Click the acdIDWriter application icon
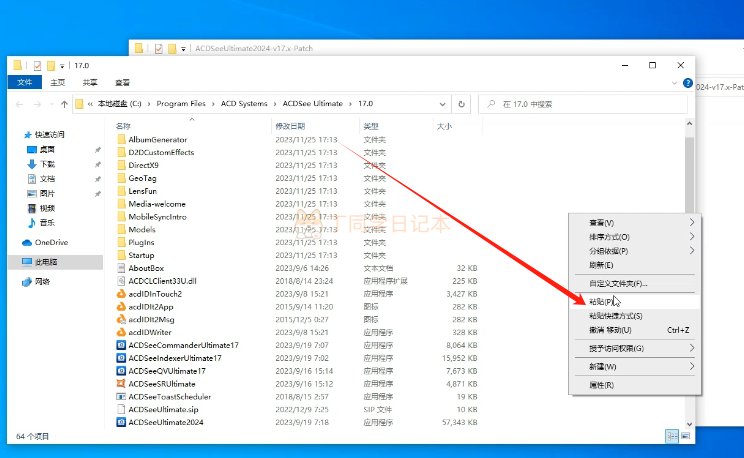Viewport: 744px width, 458px height. click(121, 332)
